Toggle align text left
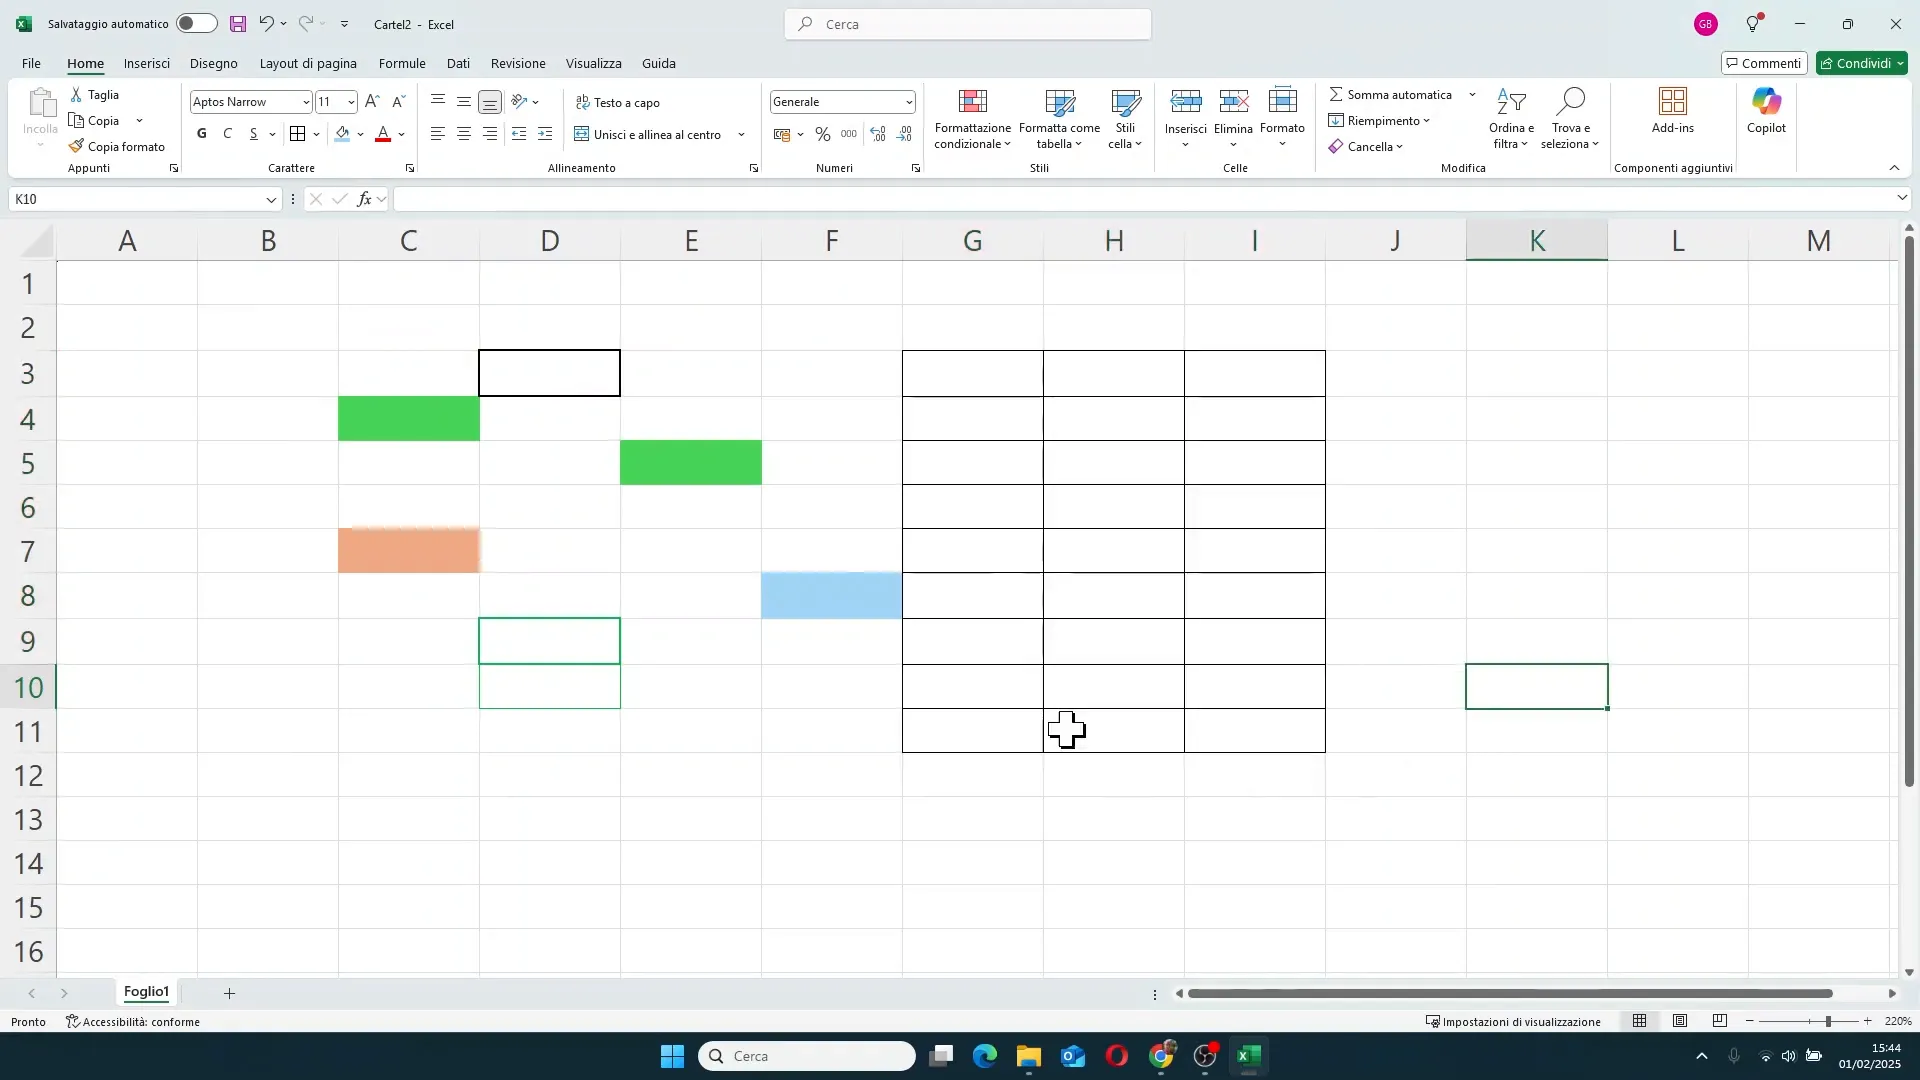 tap(438, 134)
